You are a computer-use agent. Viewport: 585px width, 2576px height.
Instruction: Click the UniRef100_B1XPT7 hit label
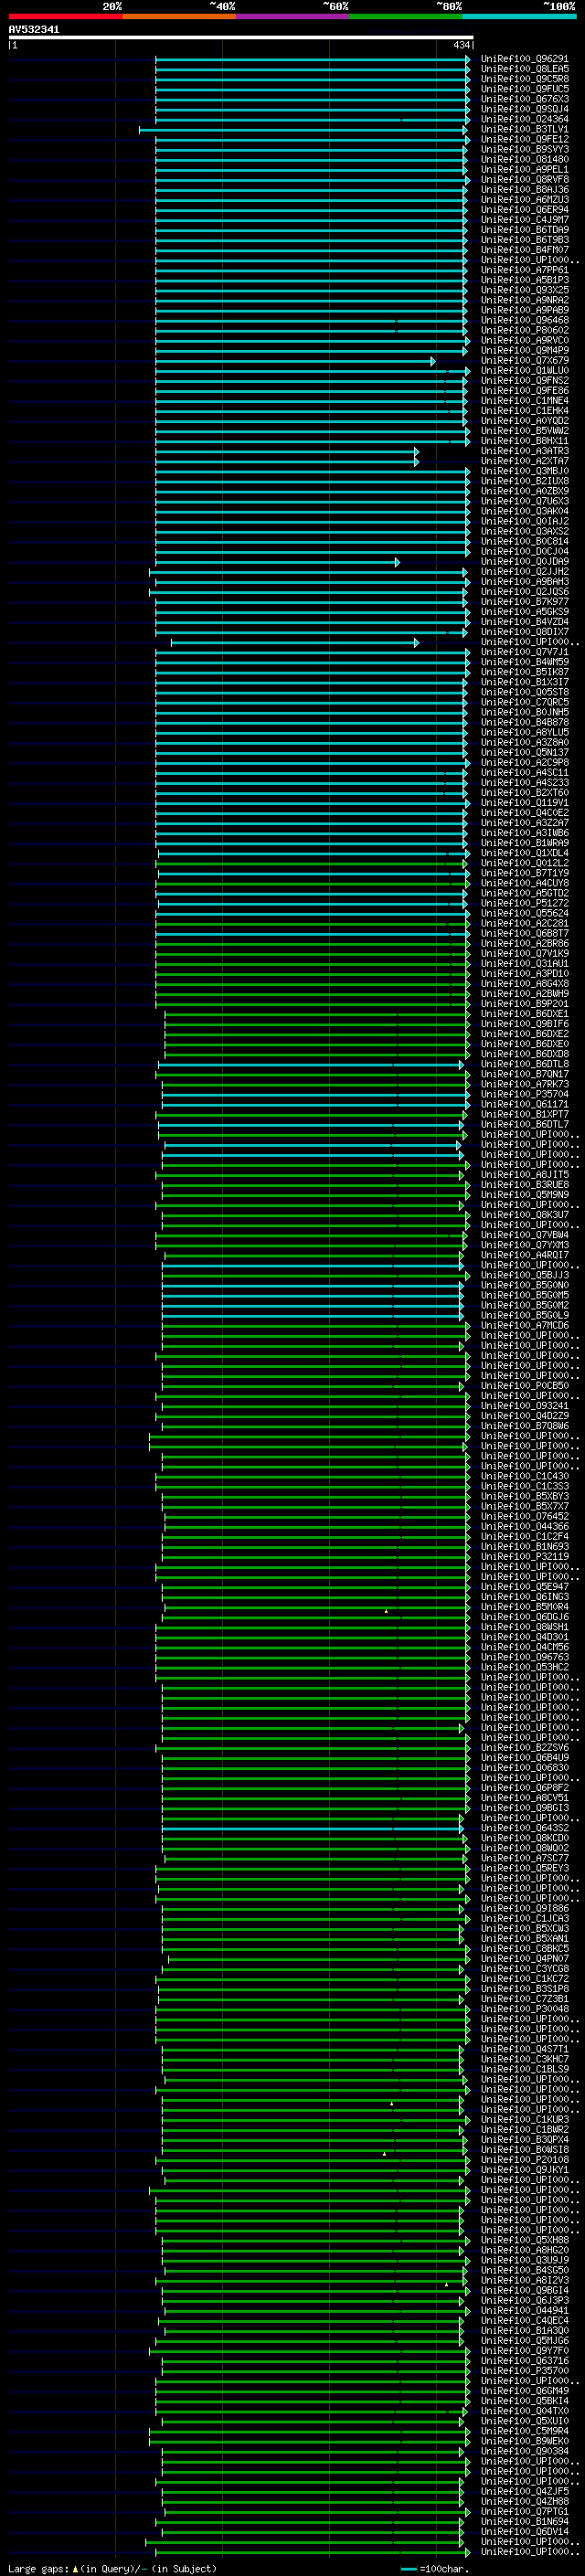524,1114
